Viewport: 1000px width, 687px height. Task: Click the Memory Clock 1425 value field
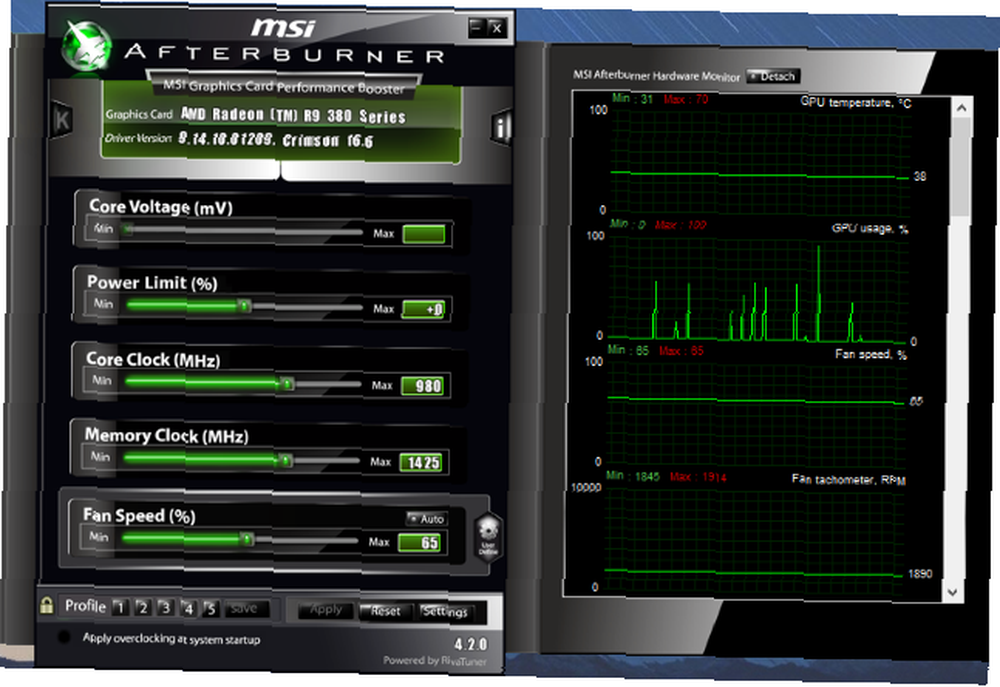click(421, 462)
